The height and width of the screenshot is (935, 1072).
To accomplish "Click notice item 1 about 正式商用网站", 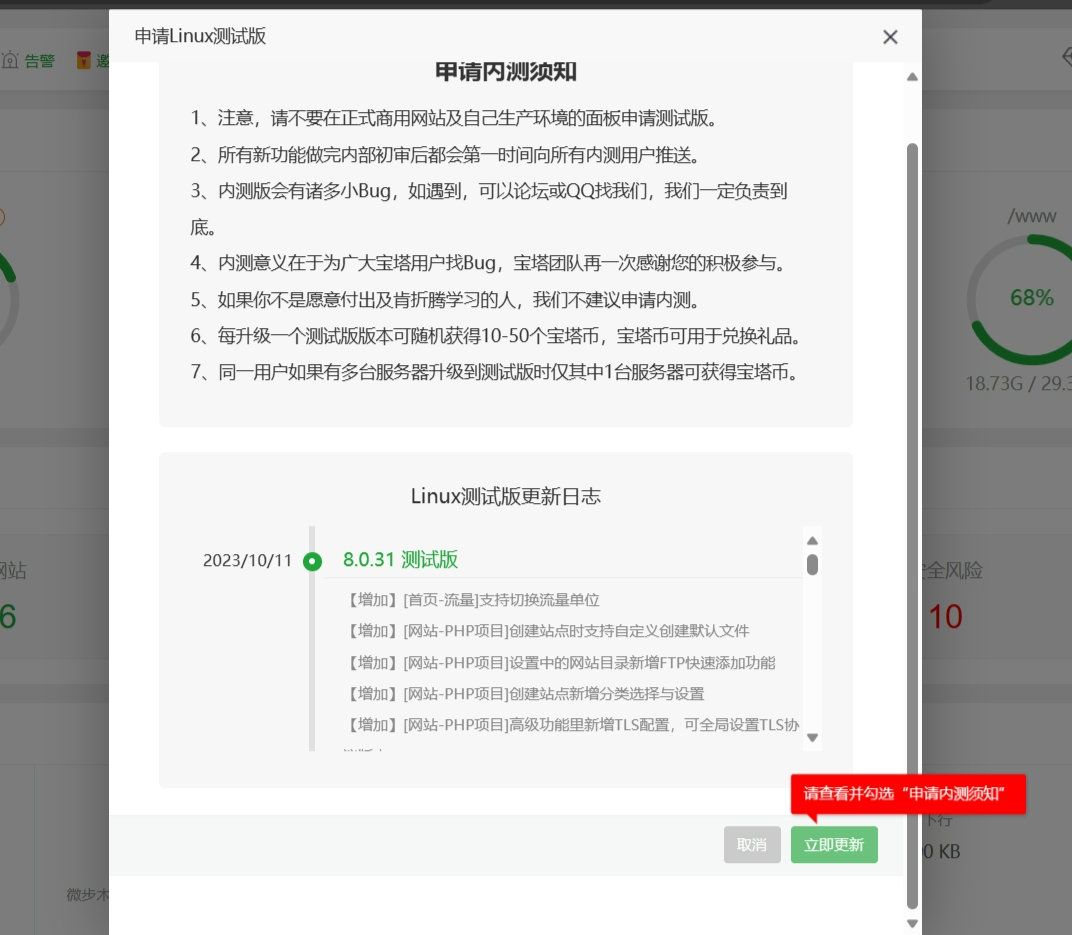I will [x=454, y=118].
